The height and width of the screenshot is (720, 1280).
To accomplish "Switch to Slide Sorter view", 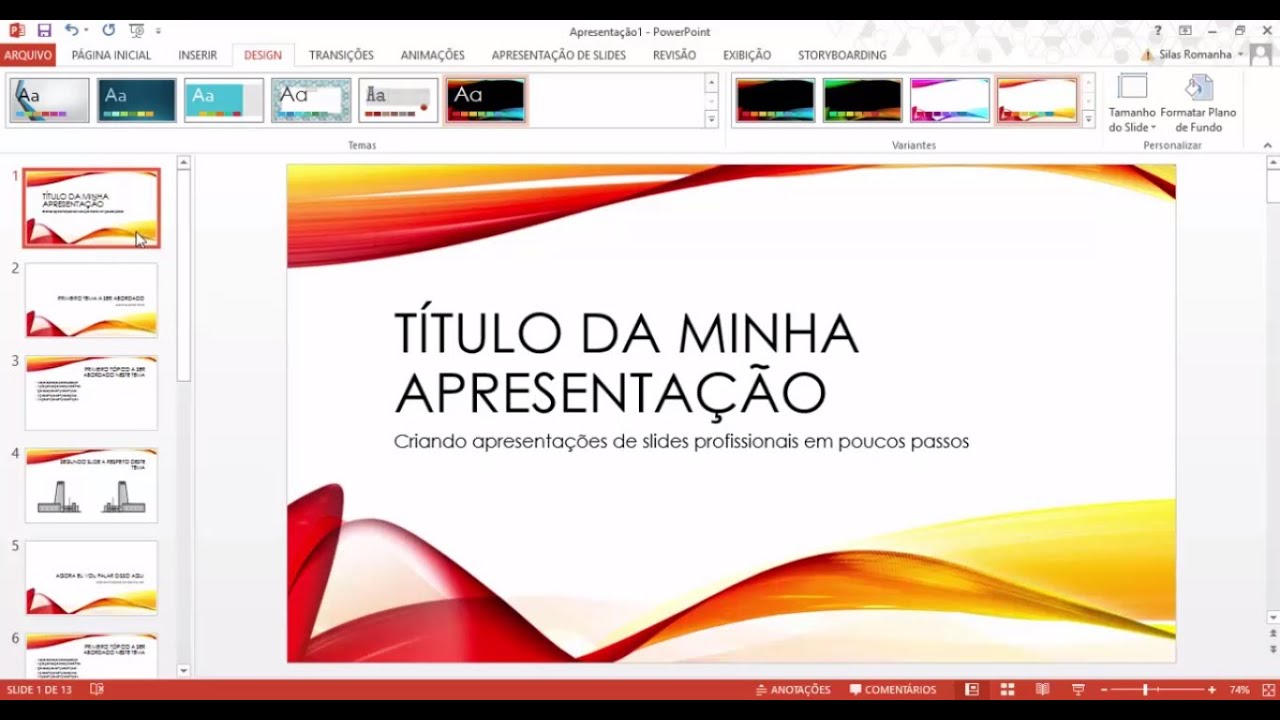I will tap(1007, 689).
